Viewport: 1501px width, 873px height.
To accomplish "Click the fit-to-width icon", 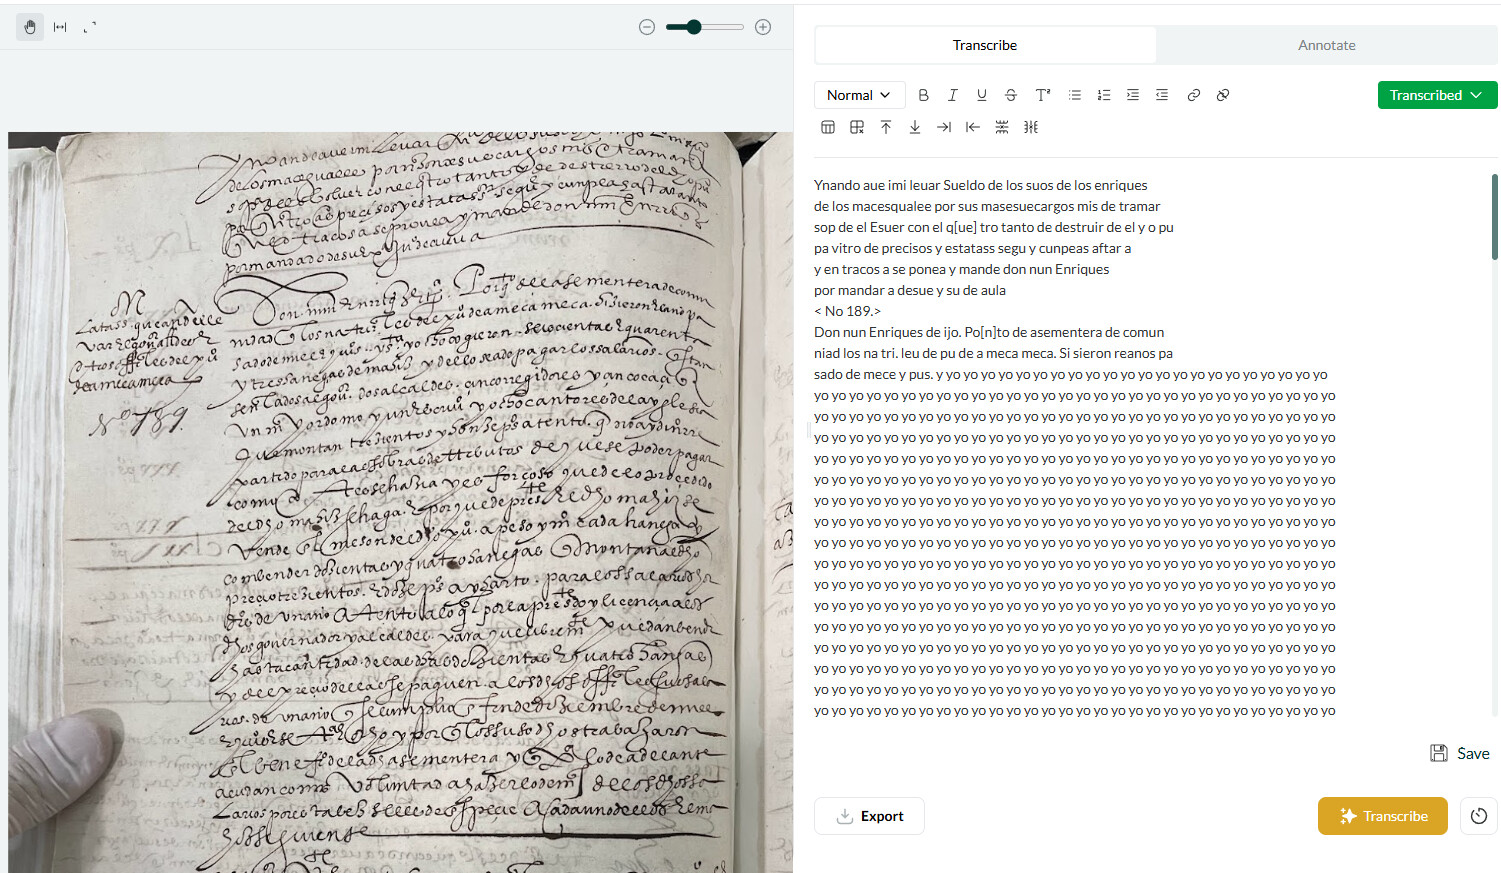I will [60, 27].
